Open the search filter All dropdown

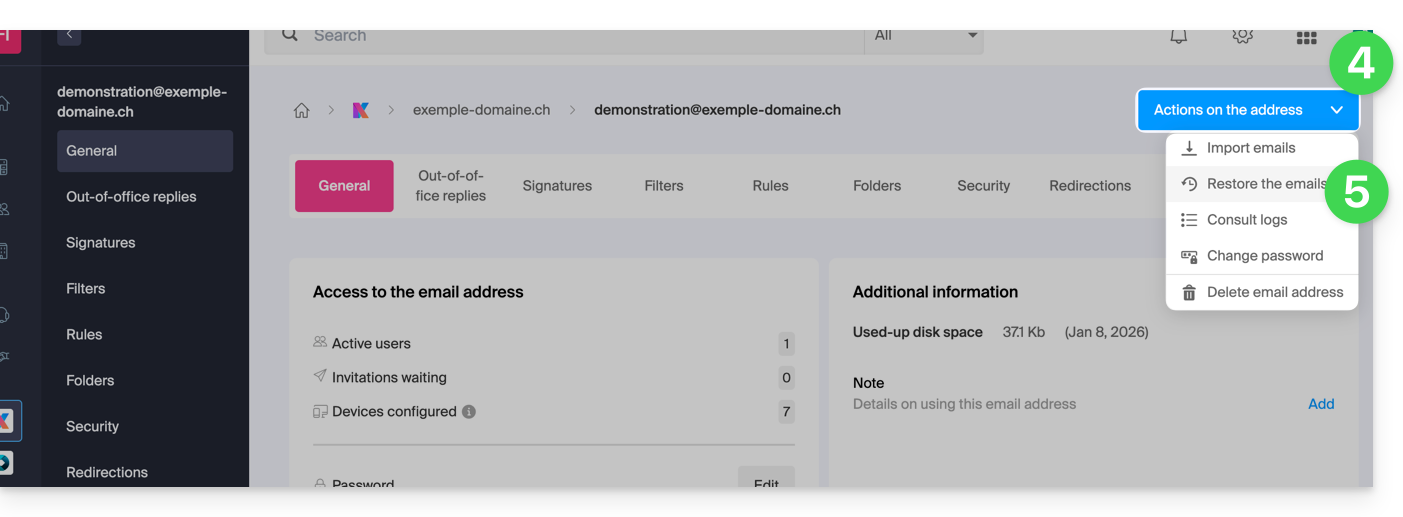924,36
